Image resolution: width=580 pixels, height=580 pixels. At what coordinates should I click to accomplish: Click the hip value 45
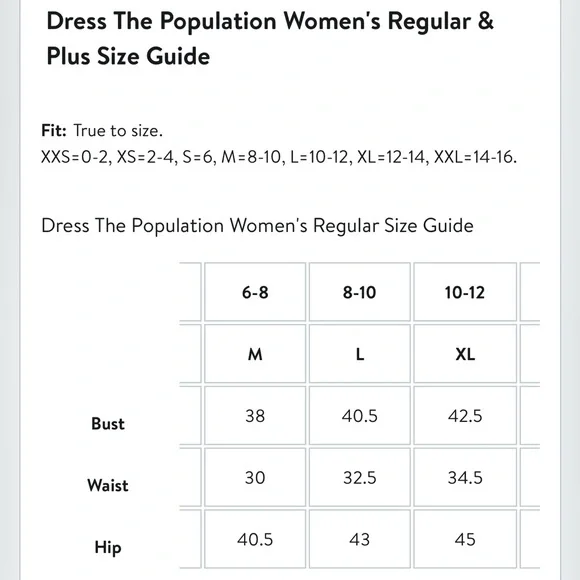[x=465, y=539]
